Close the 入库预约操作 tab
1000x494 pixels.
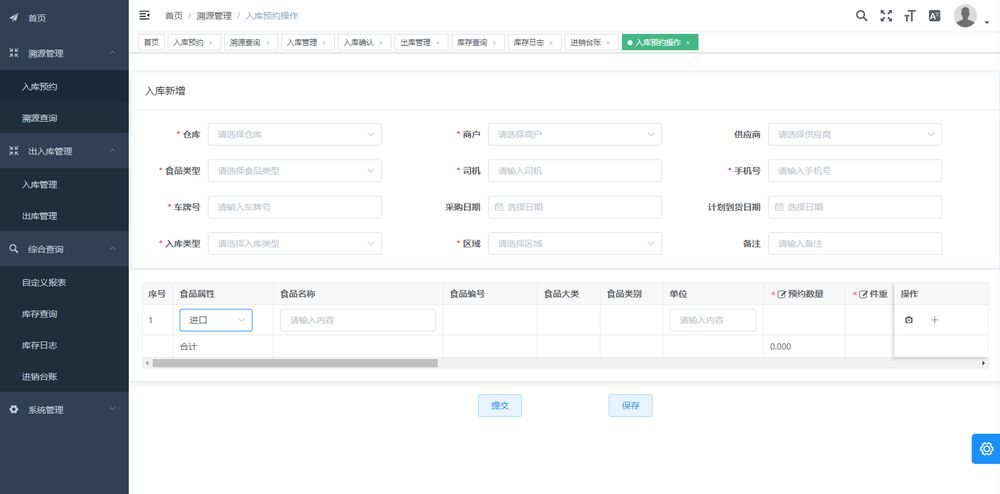tap(688, 43)
